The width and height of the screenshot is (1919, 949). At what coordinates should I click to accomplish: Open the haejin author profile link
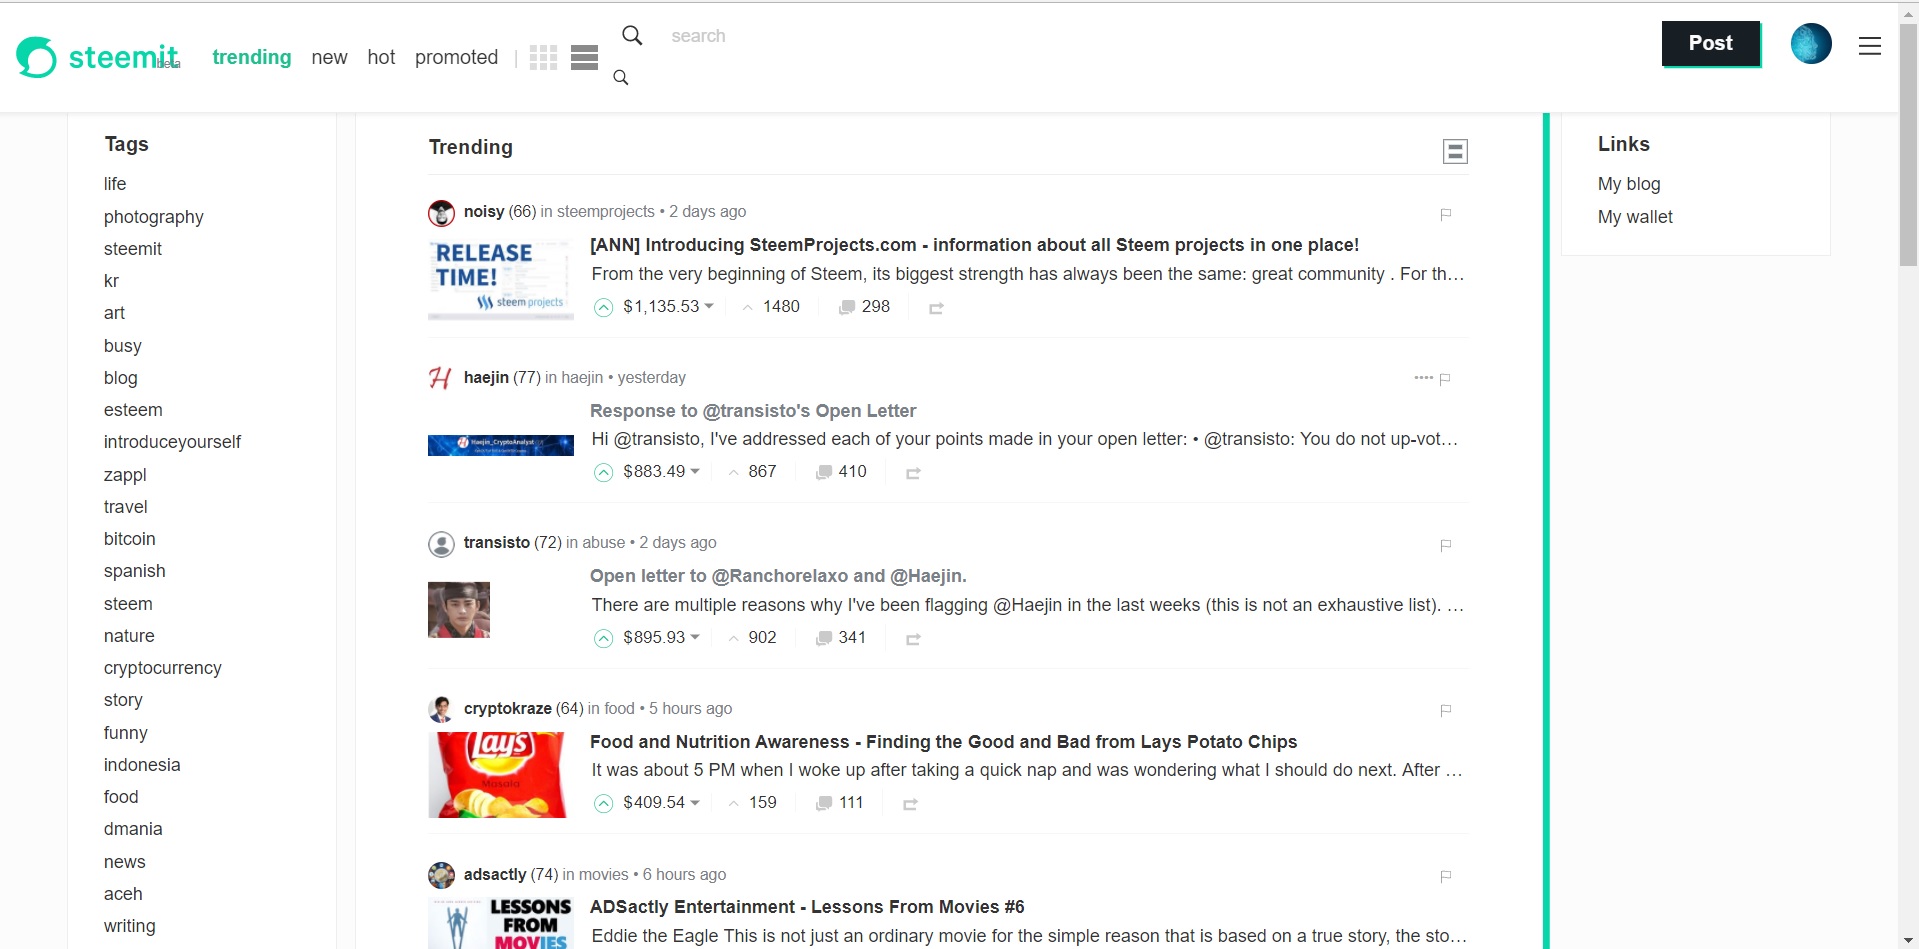pyautogui.click(x=486, y=377)
